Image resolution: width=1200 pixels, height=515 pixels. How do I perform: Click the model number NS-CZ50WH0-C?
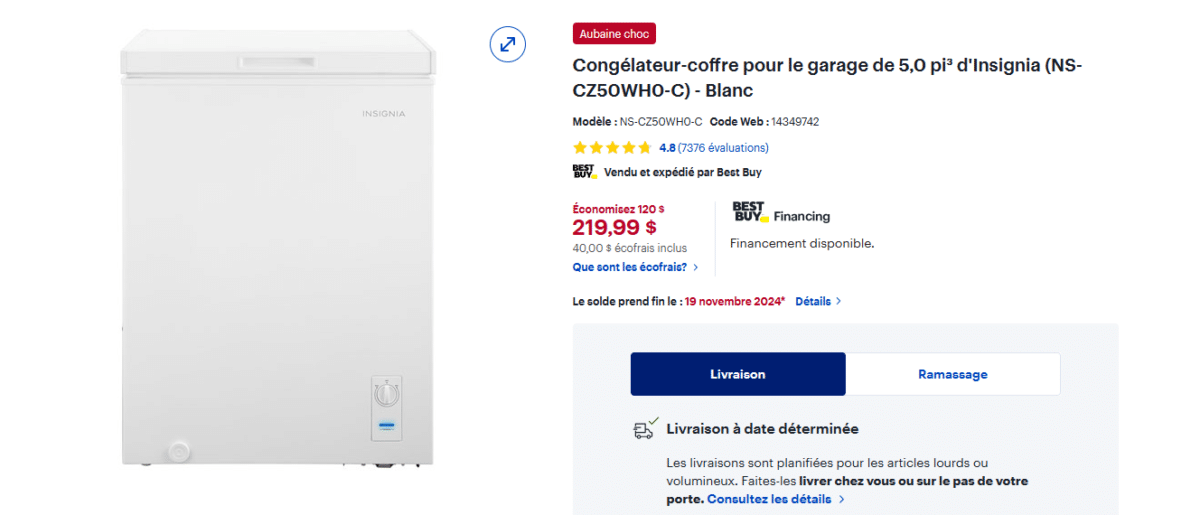661,122
